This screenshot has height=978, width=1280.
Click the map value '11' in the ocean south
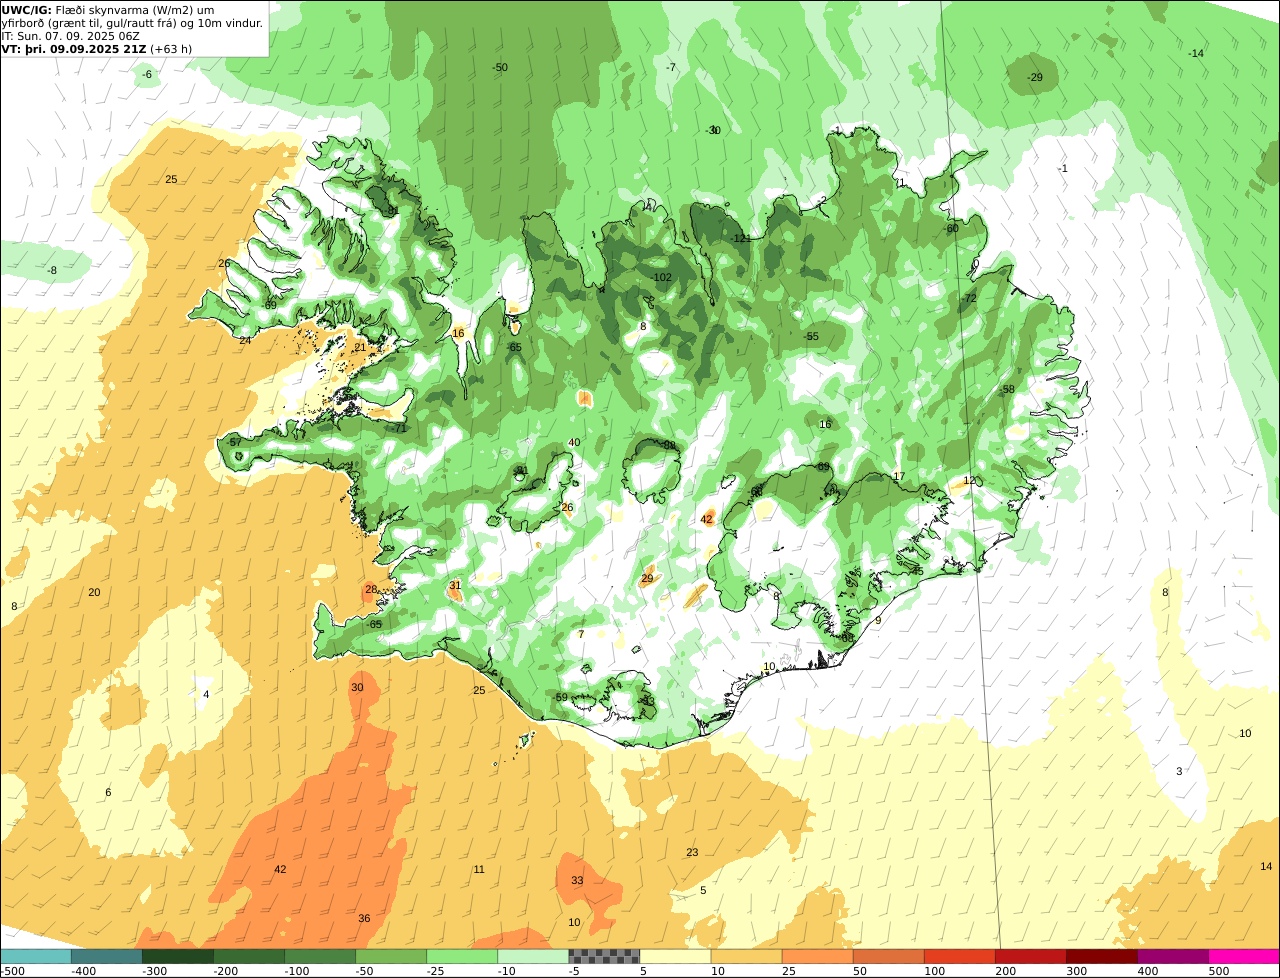coord(479,869)
